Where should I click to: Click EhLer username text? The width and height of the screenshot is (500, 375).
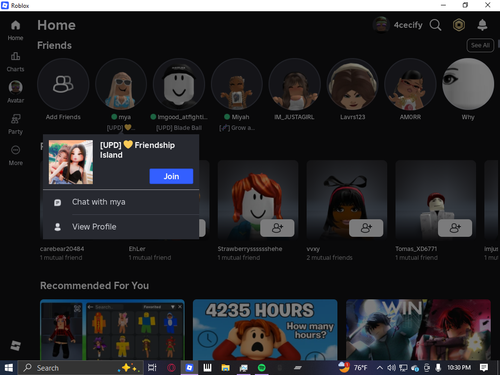(137, 249)
